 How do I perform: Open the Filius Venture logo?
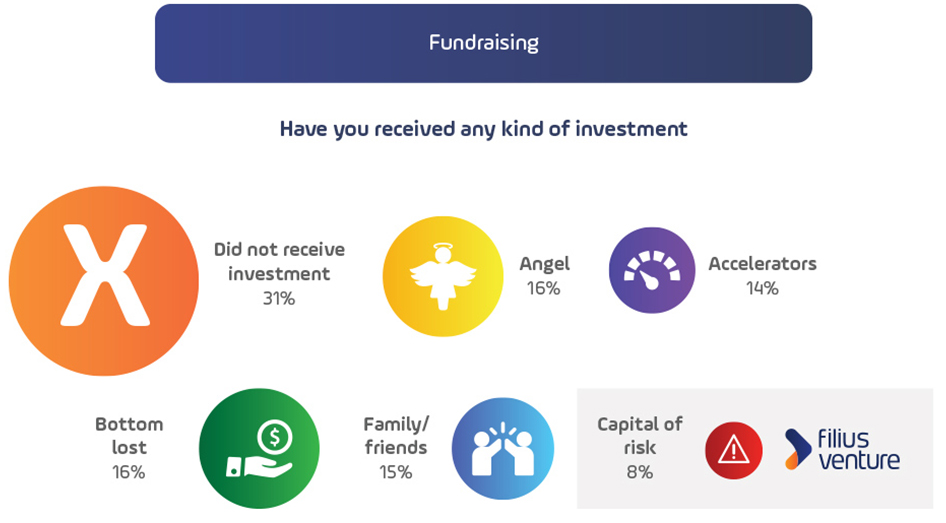[x=842, y=449]
